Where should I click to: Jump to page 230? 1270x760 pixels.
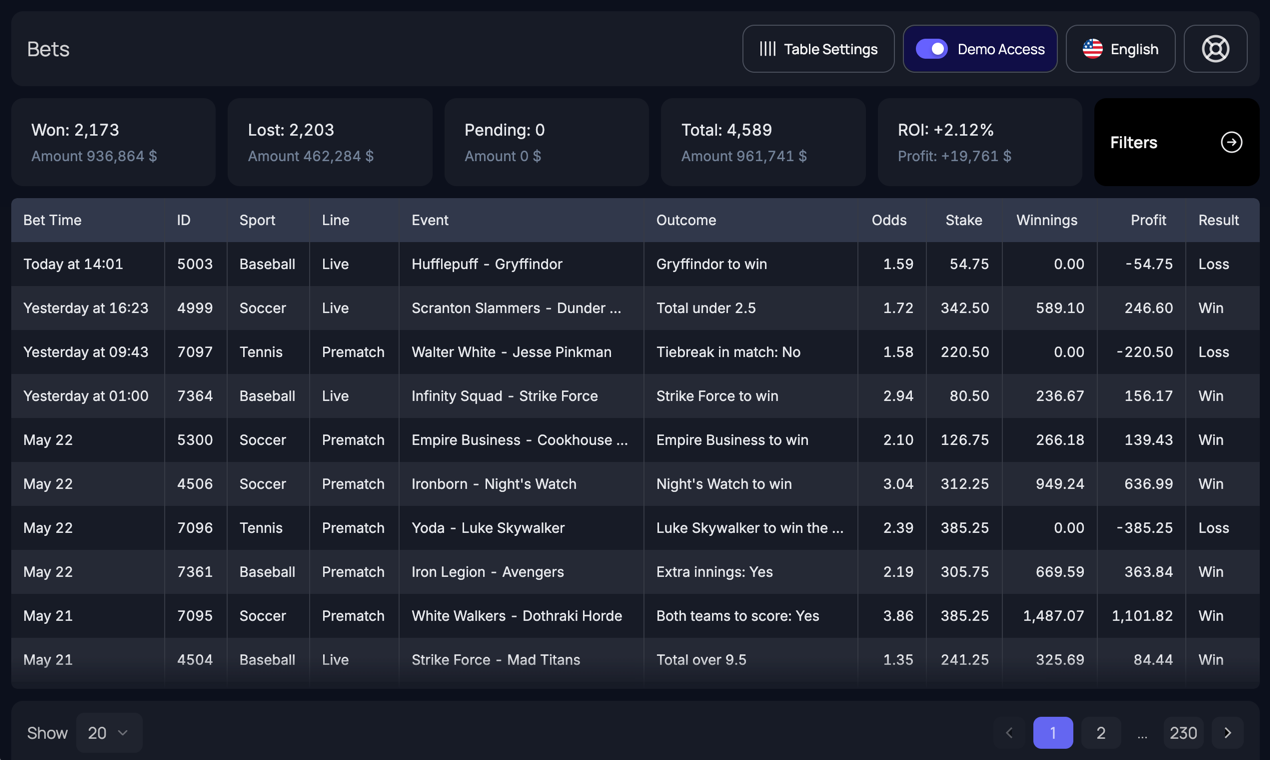pyautogui.click(x=1183, y=732)
